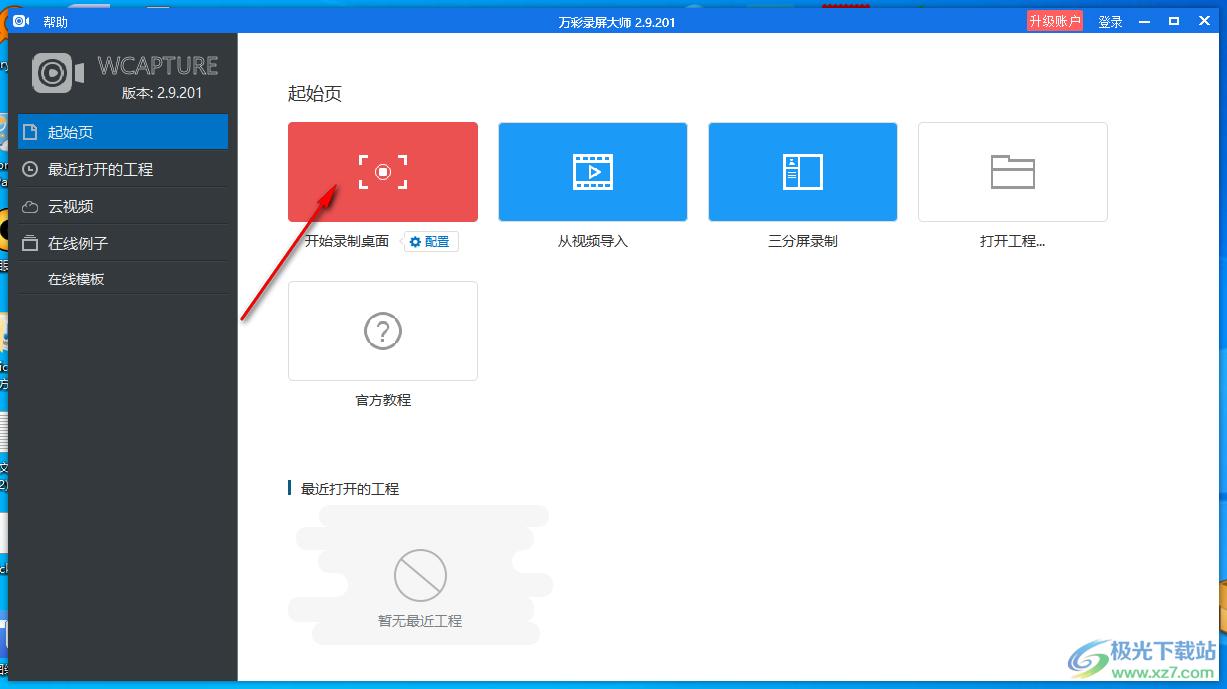The height and width of the screenshot is (689, 1227).
Task: Click the 升级账户 upgrade account button
Action: [x=1054, y=21]
